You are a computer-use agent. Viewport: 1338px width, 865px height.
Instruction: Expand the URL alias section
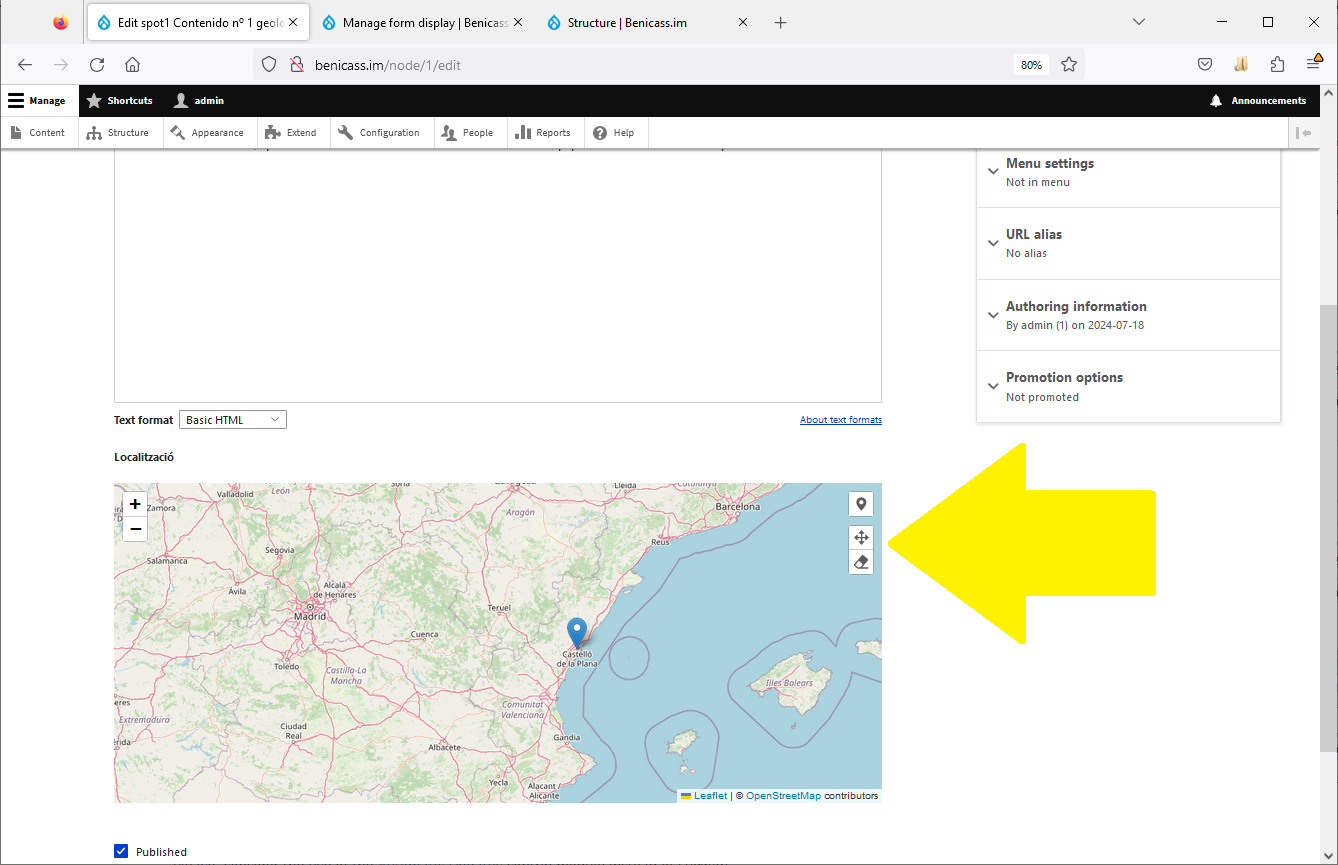[1128, 243]
